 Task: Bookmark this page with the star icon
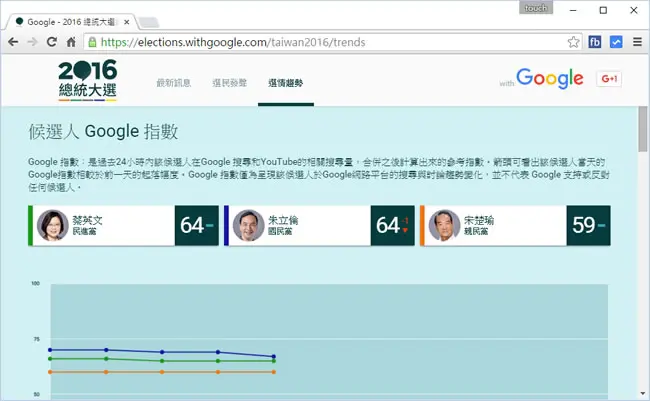pyautogui.click(x=573, y=42)
